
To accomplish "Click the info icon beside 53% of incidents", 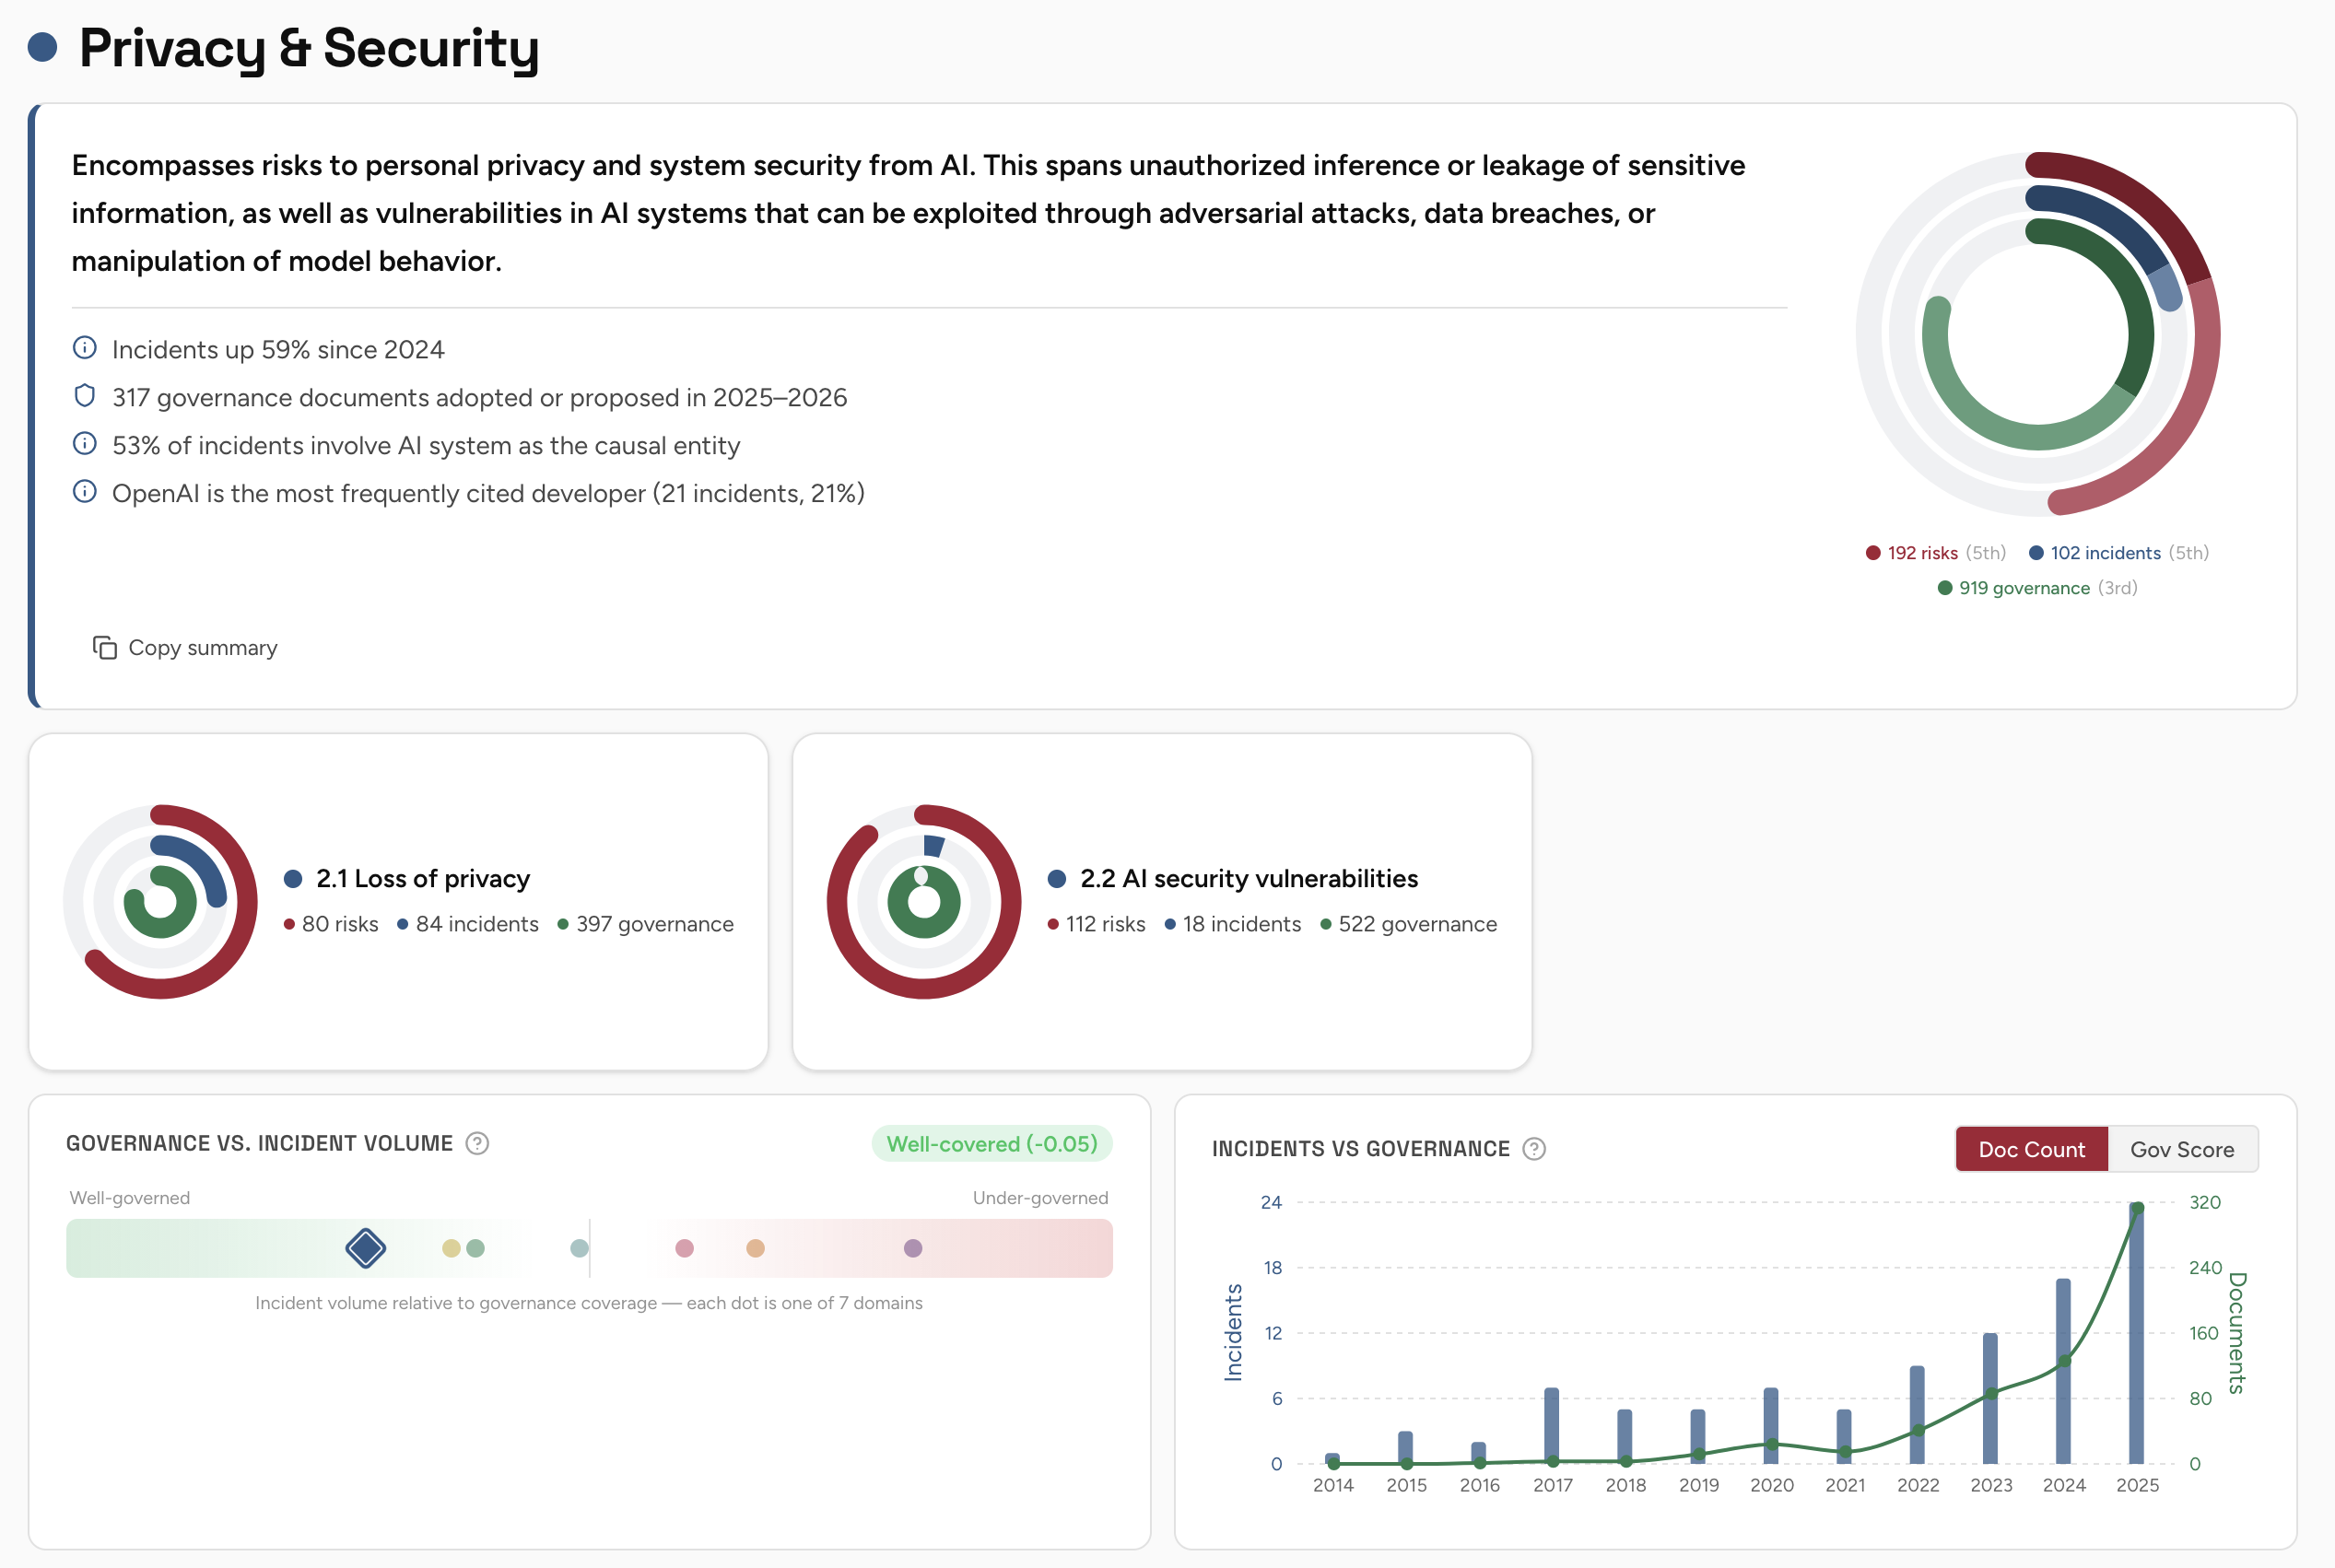I will click(85, 444).
